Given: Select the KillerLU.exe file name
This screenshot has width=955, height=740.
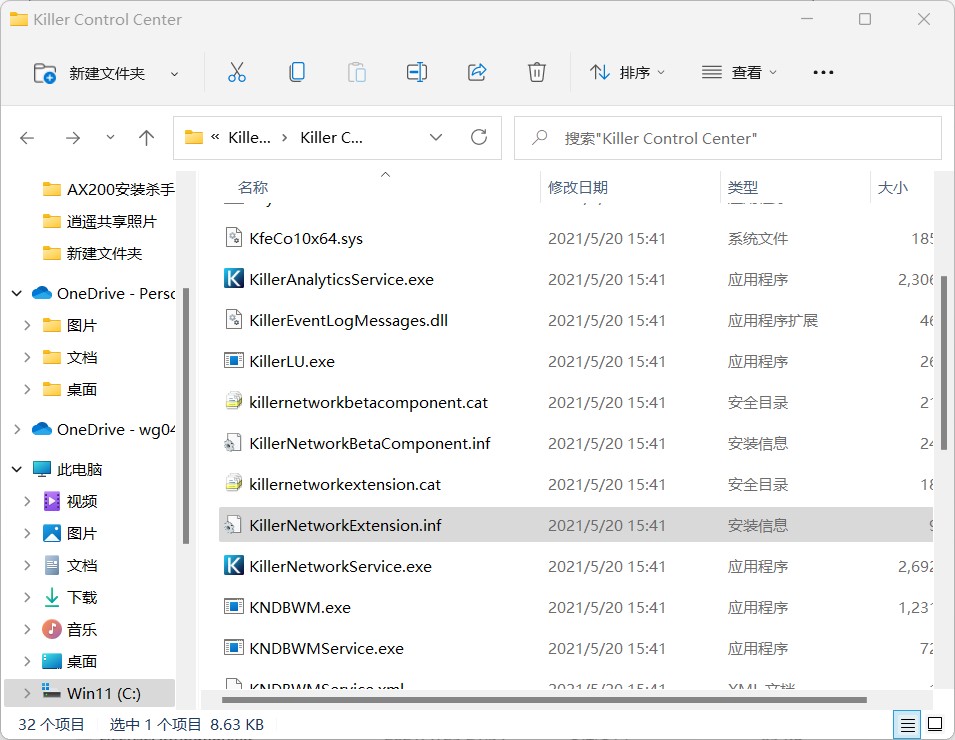Looking at the screenshot, I should click(x=292, y=361).
